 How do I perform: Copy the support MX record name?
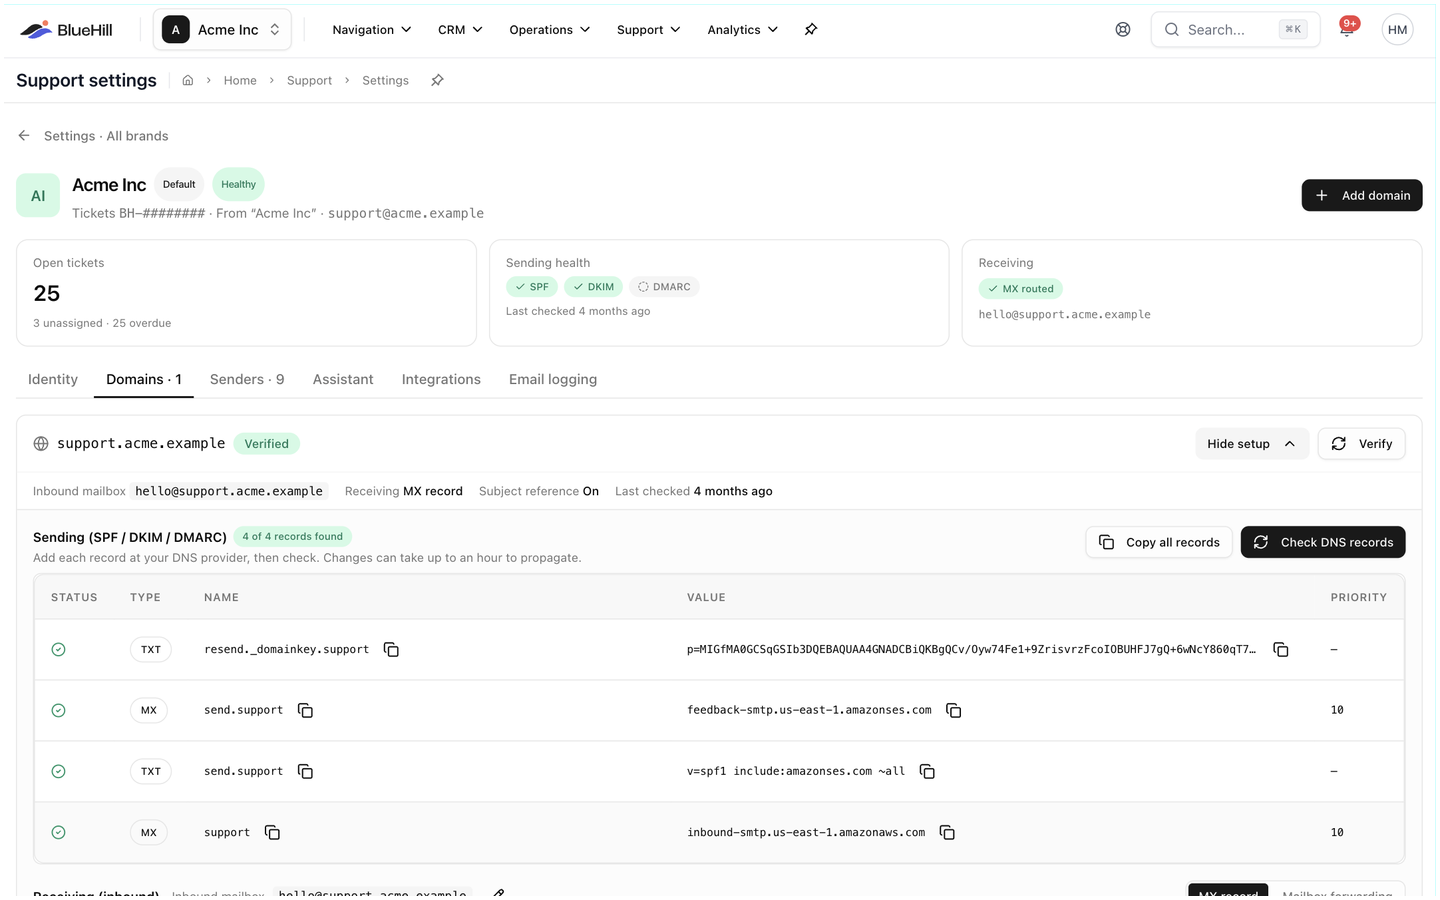pyautogui.click(x=272, y=832)
